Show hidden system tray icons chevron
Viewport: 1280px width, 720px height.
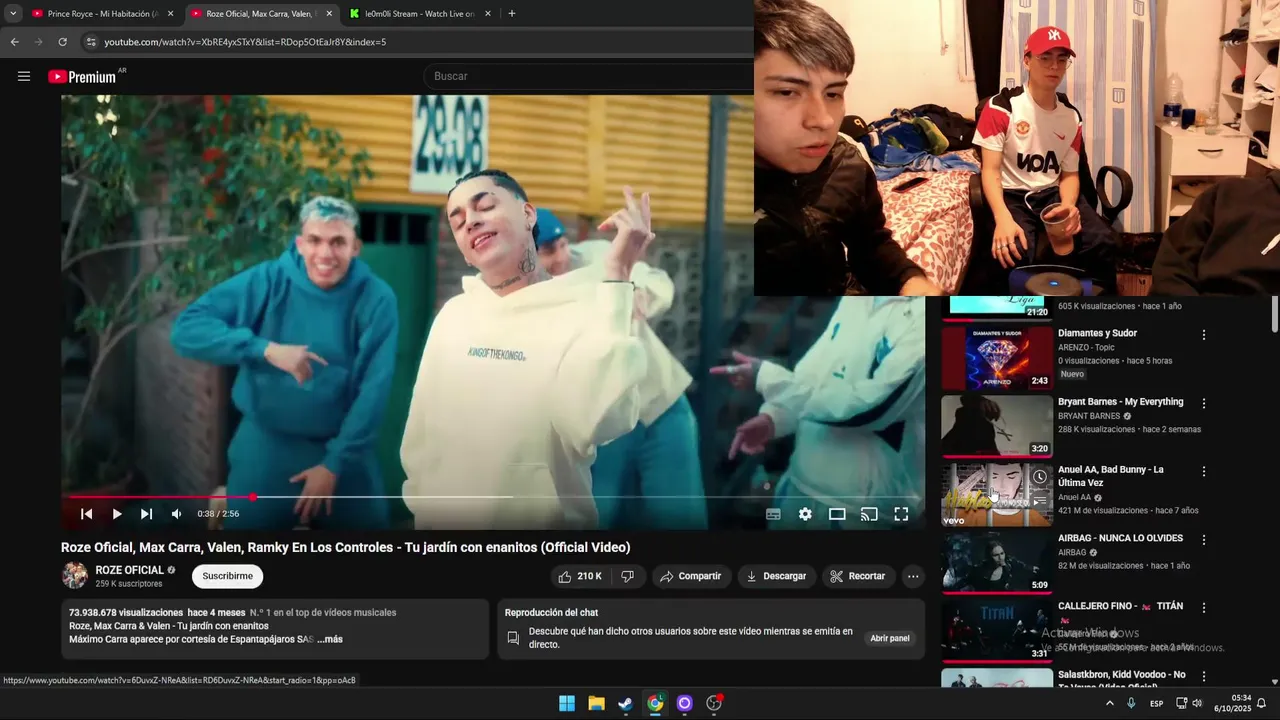tap(1109, 703)
